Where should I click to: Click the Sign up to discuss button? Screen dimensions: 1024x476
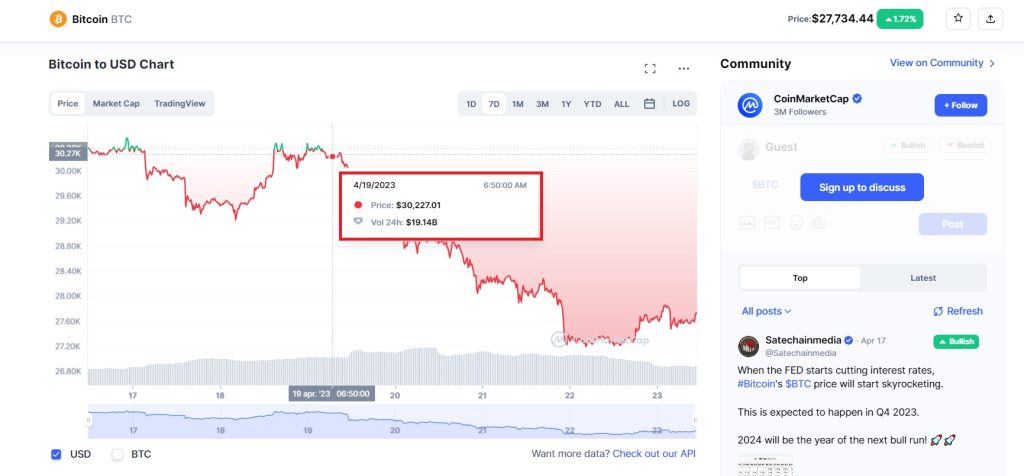tap(861, 187)
